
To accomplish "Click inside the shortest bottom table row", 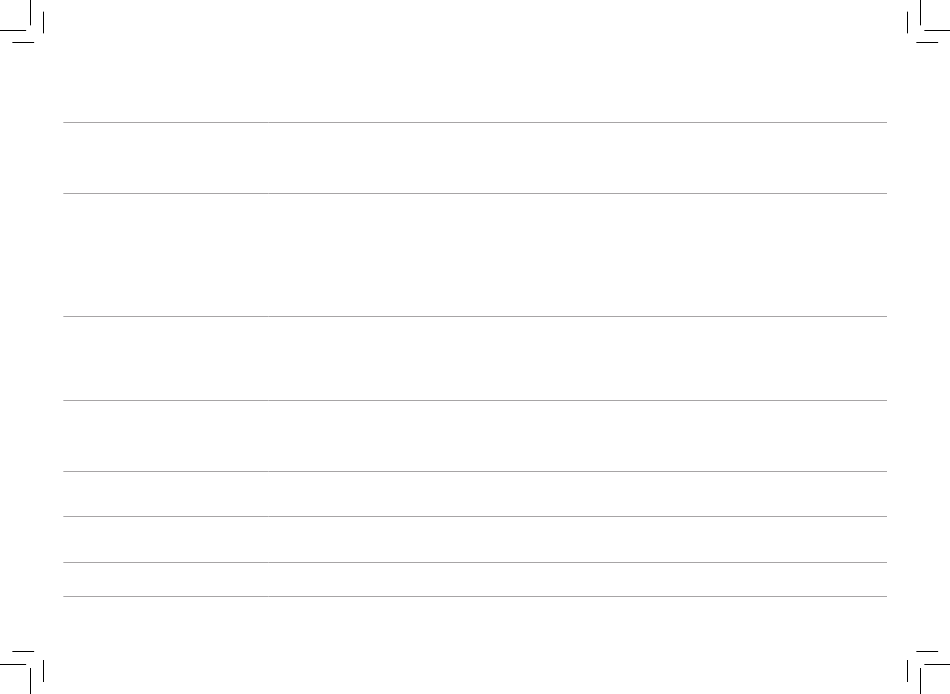I will click(x=475, y=579).
